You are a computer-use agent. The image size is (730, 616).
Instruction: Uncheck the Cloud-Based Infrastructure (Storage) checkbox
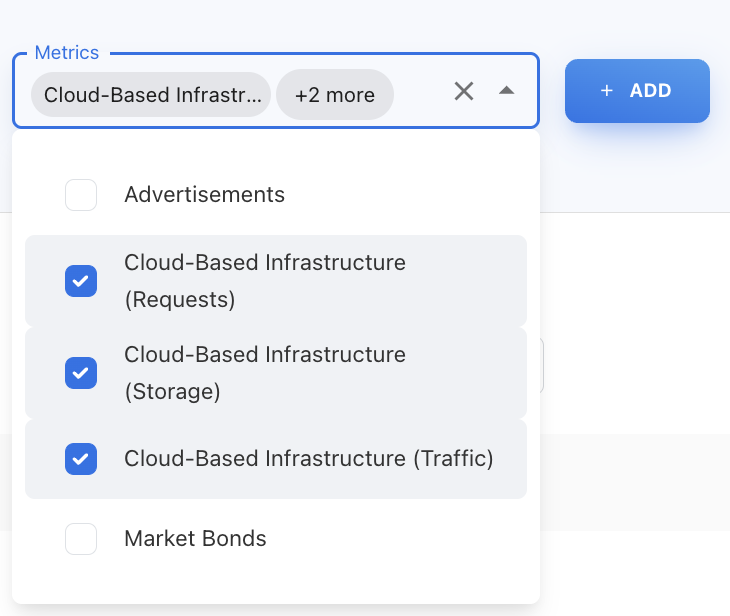click(81, 373)
